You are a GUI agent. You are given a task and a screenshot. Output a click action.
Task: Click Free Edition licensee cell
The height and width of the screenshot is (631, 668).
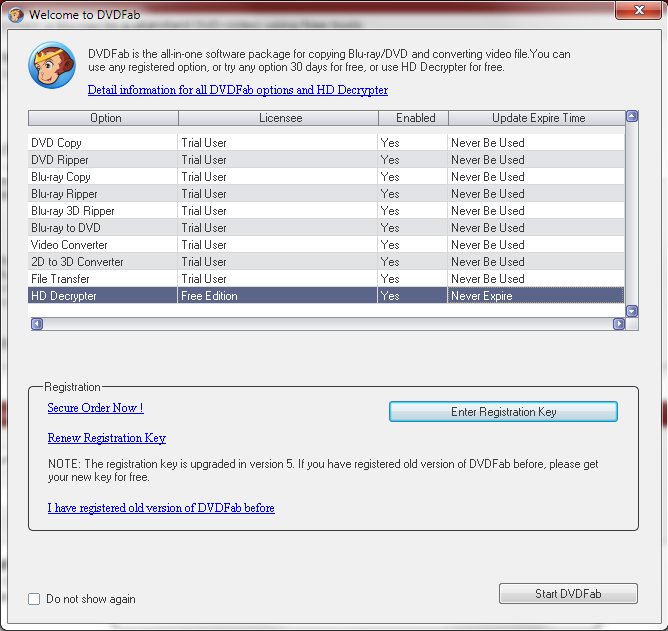pos(277,296)
